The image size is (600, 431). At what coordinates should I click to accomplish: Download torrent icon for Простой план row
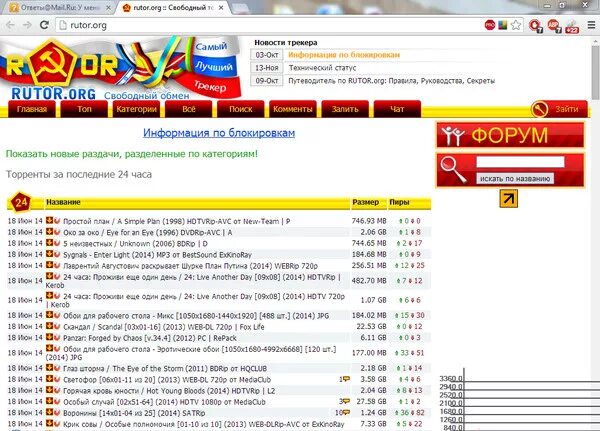pos(49,220)
